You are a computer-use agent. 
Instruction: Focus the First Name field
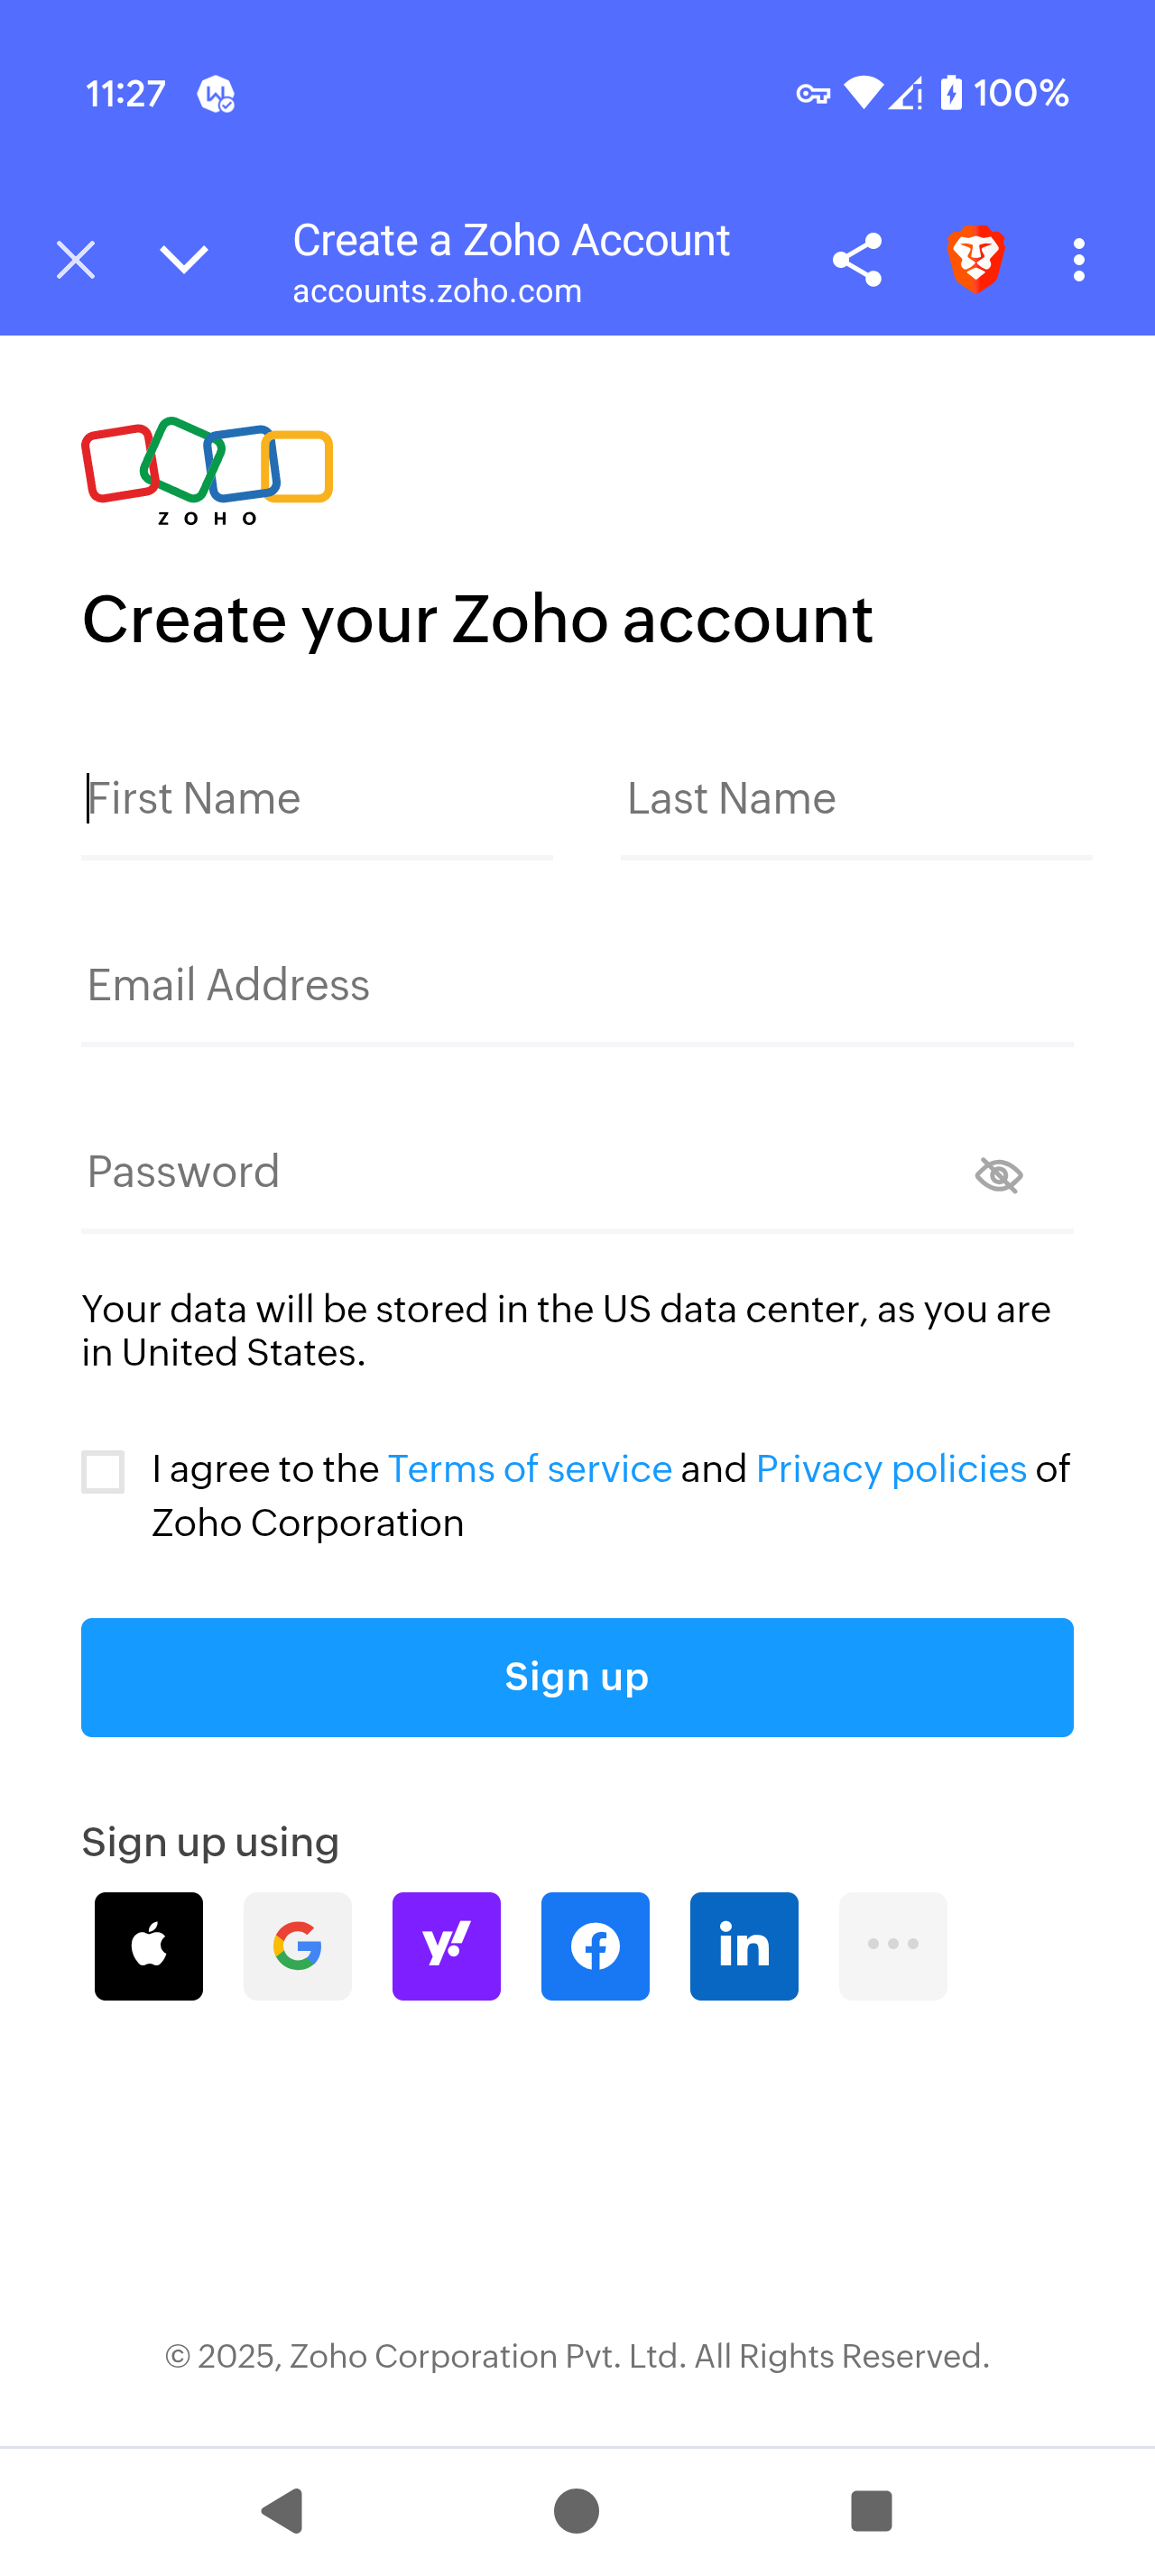[x=316, y=800]
